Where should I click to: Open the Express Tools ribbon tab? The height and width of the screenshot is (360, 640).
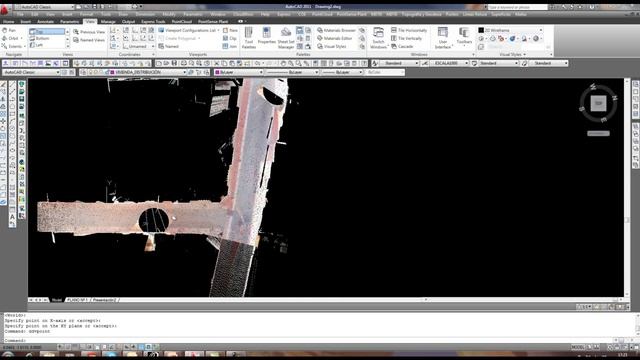[x=153, y=22]
